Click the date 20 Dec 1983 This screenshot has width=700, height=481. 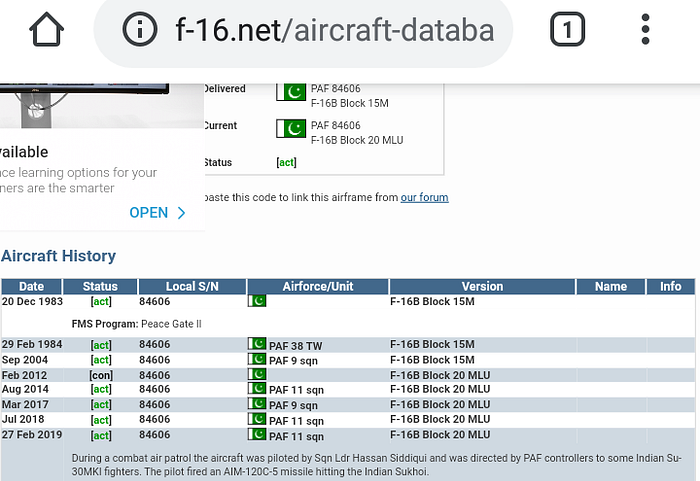[x=32, y=301]
